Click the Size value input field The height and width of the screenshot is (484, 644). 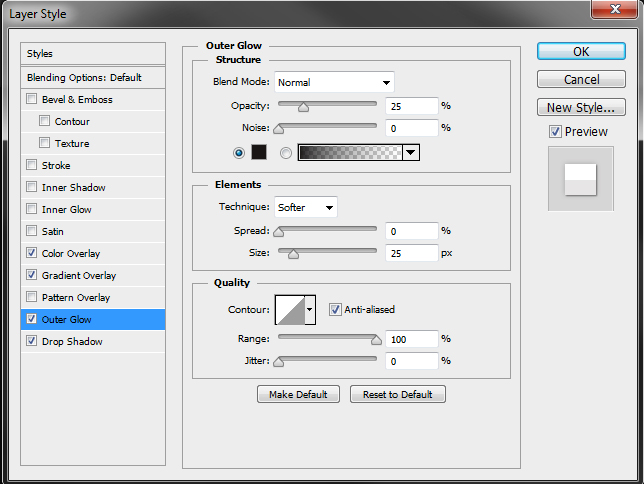pos(410,253)
